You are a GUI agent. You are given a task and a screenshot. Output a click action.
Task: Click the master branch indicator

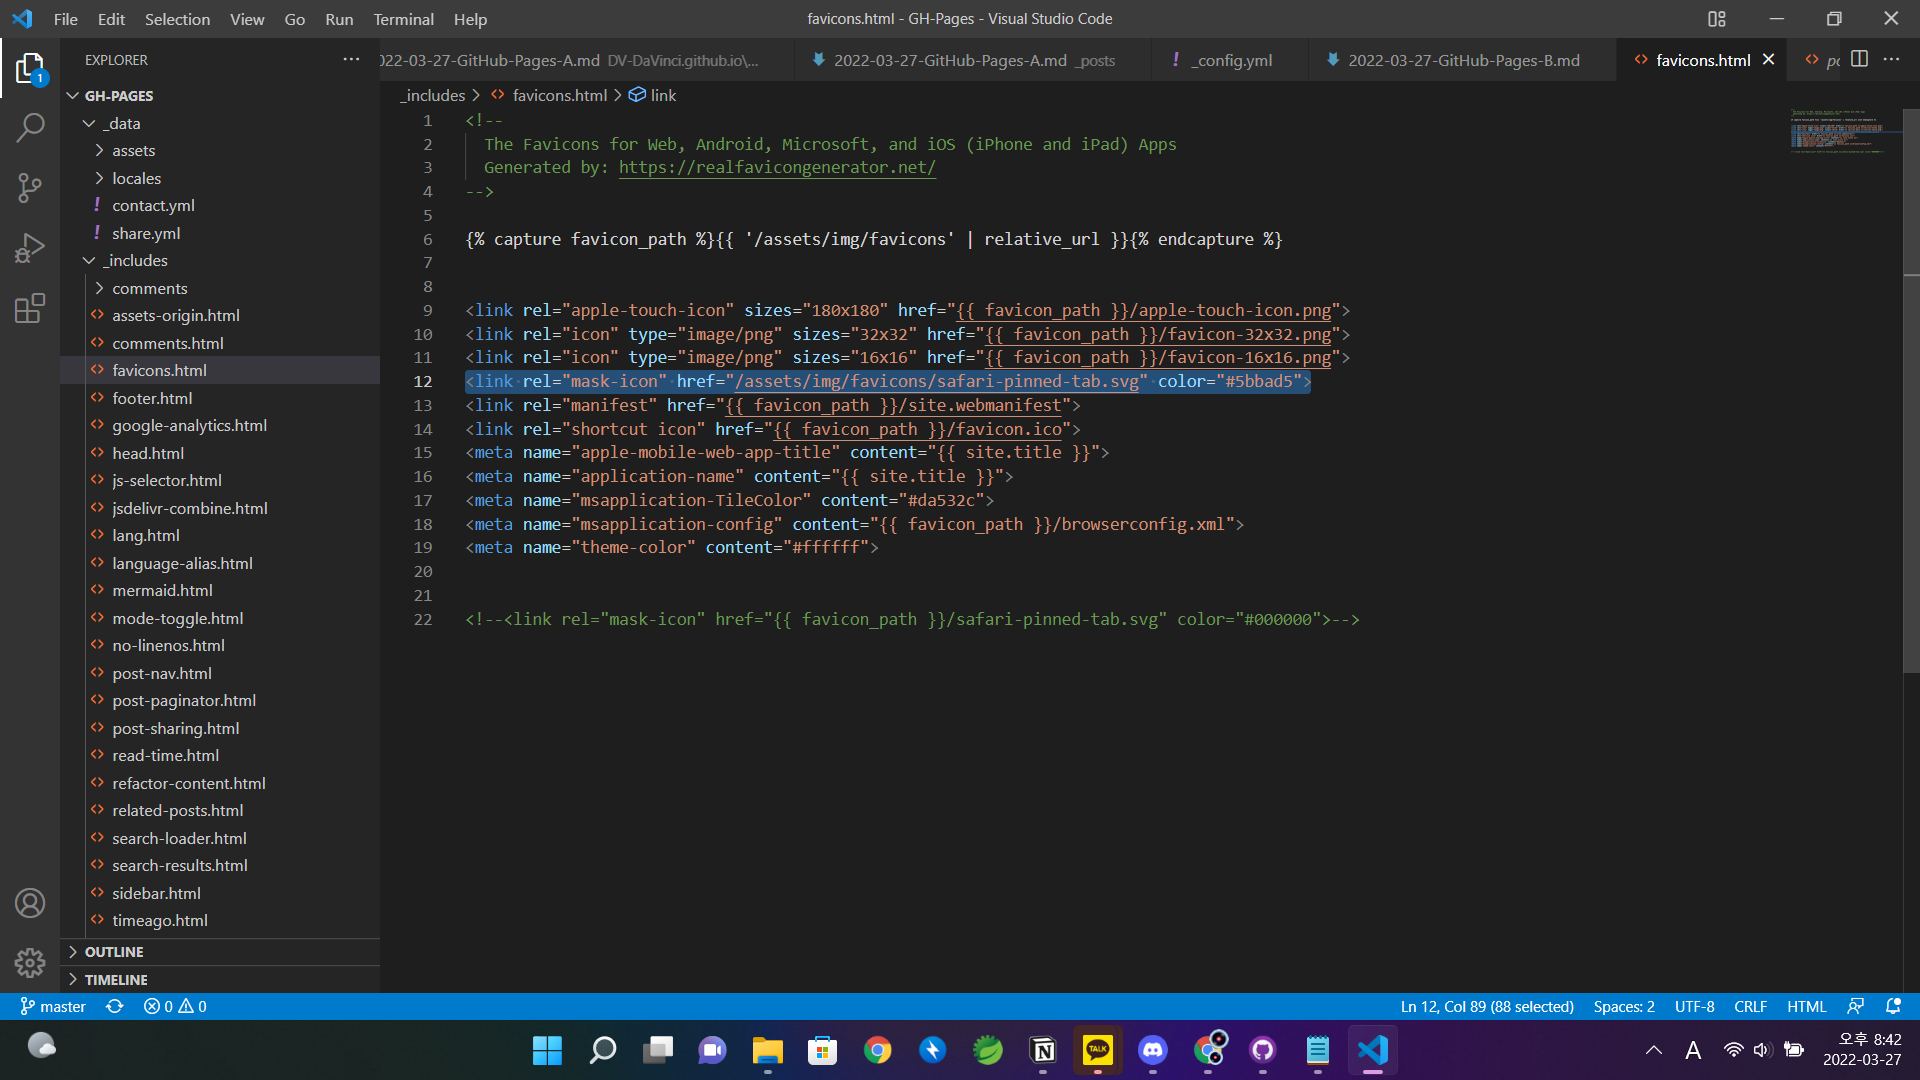53,1006
